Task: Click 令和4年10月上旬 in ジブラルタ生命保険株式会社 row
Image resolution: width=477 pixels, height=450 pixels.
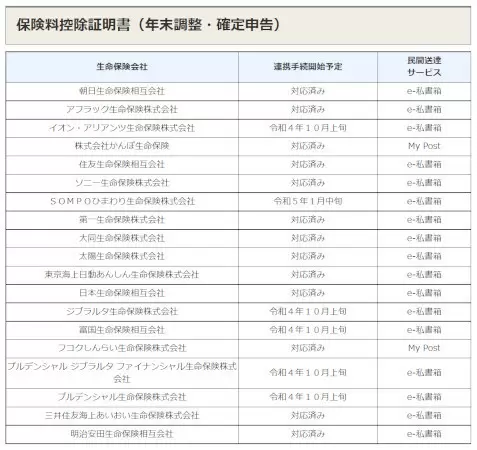Action: tap(308, 311)
